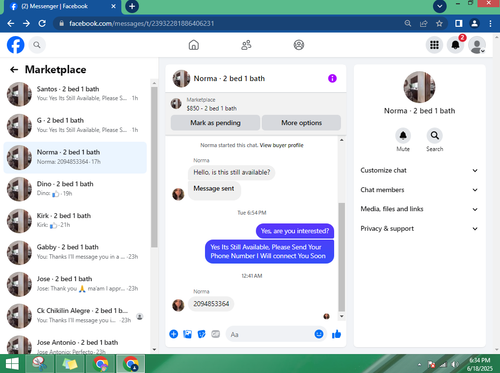Open Facebook search magnifier icon
Image resolution: width=500 pixels, height=373 pixels.
pyautogui.click(x=37, y=45)
